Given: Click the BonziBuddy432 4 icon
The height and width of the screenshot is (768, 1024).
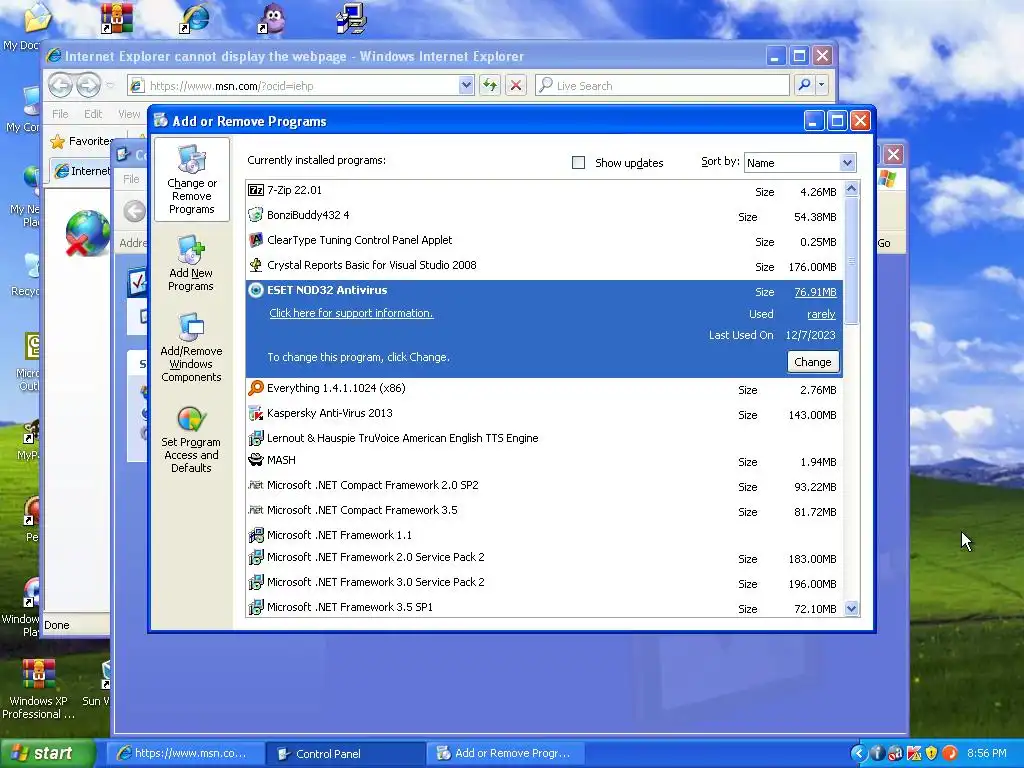Looking at the screenshot, I should tap(256, 215).
